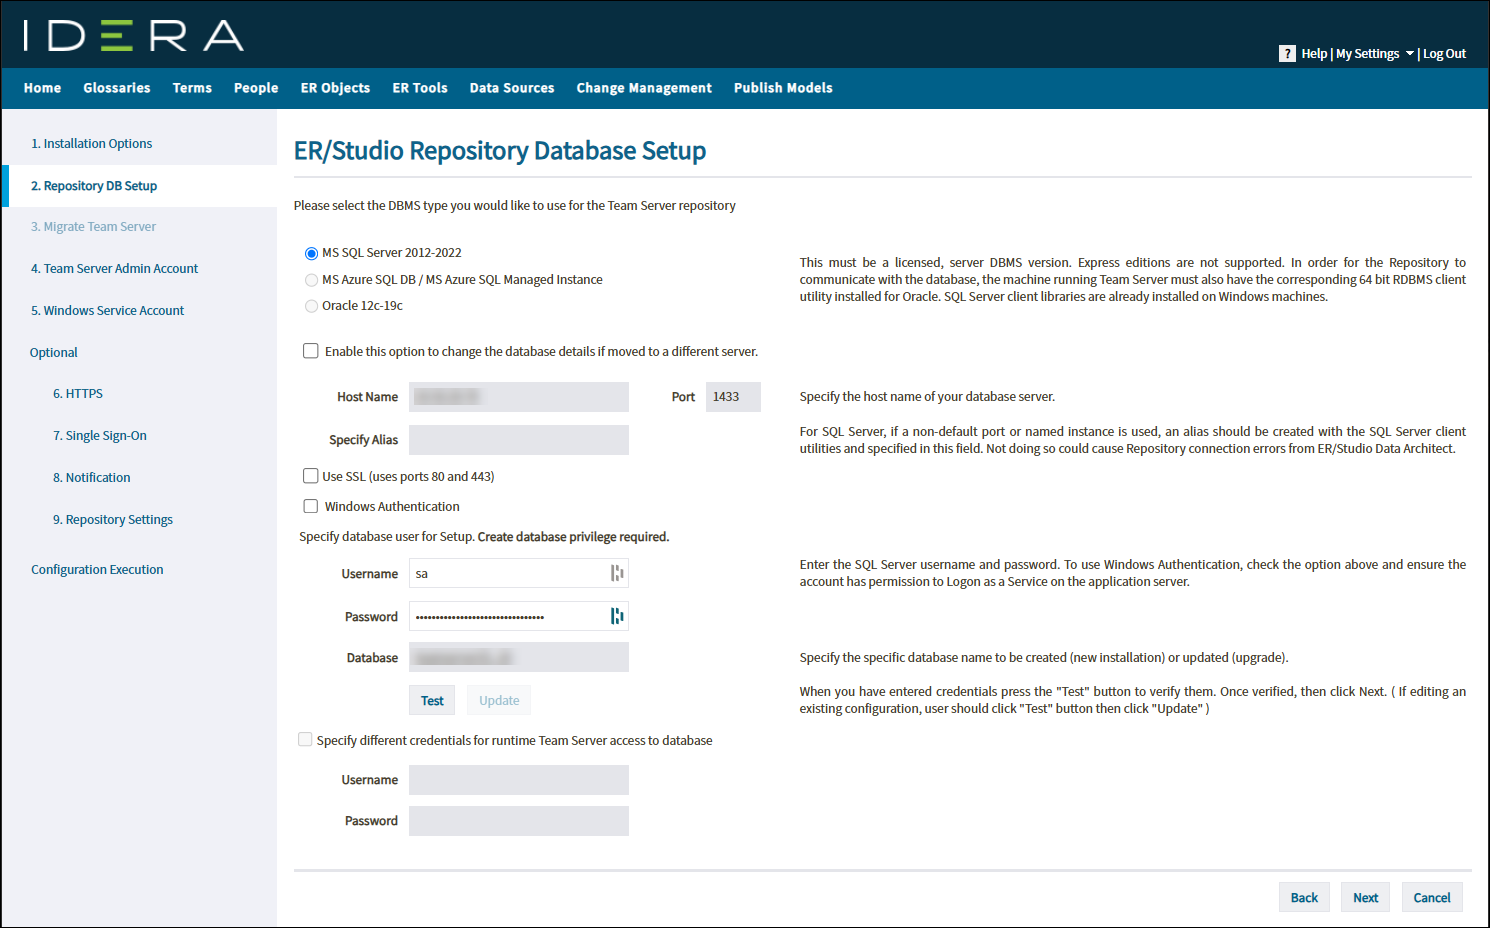Click the Specify Alias input field

pos(519,440)
